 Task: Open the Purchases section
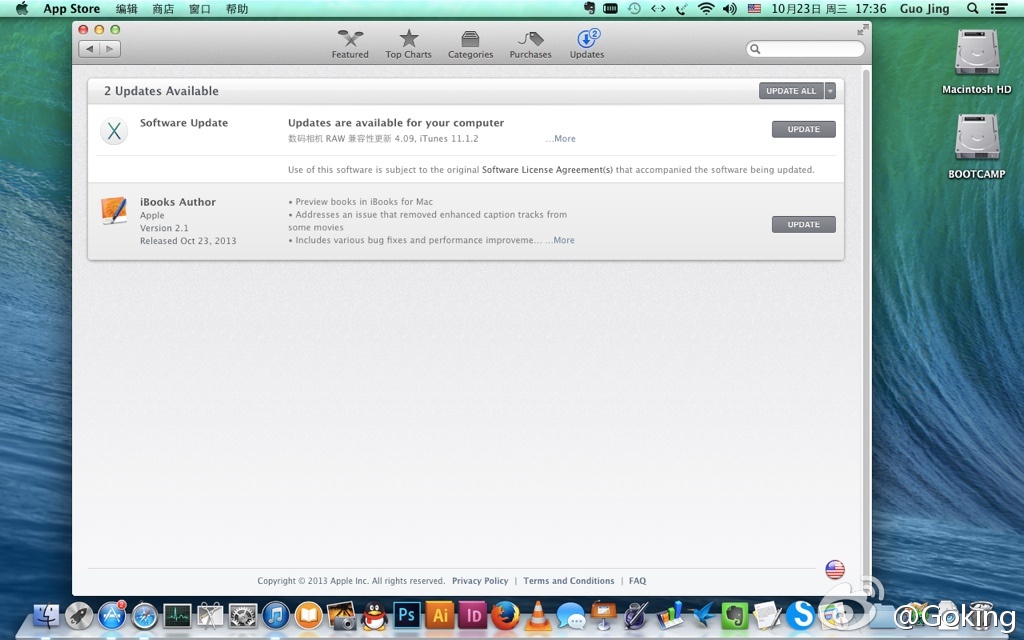click(530, 44)
